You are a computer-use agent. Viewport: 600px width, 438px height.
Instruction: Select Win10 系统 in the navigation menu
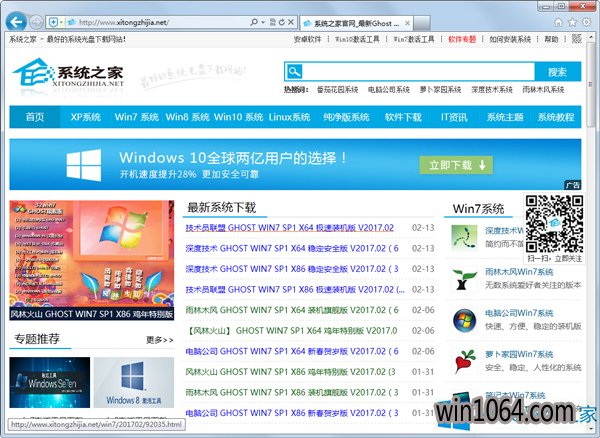(238, 117)
